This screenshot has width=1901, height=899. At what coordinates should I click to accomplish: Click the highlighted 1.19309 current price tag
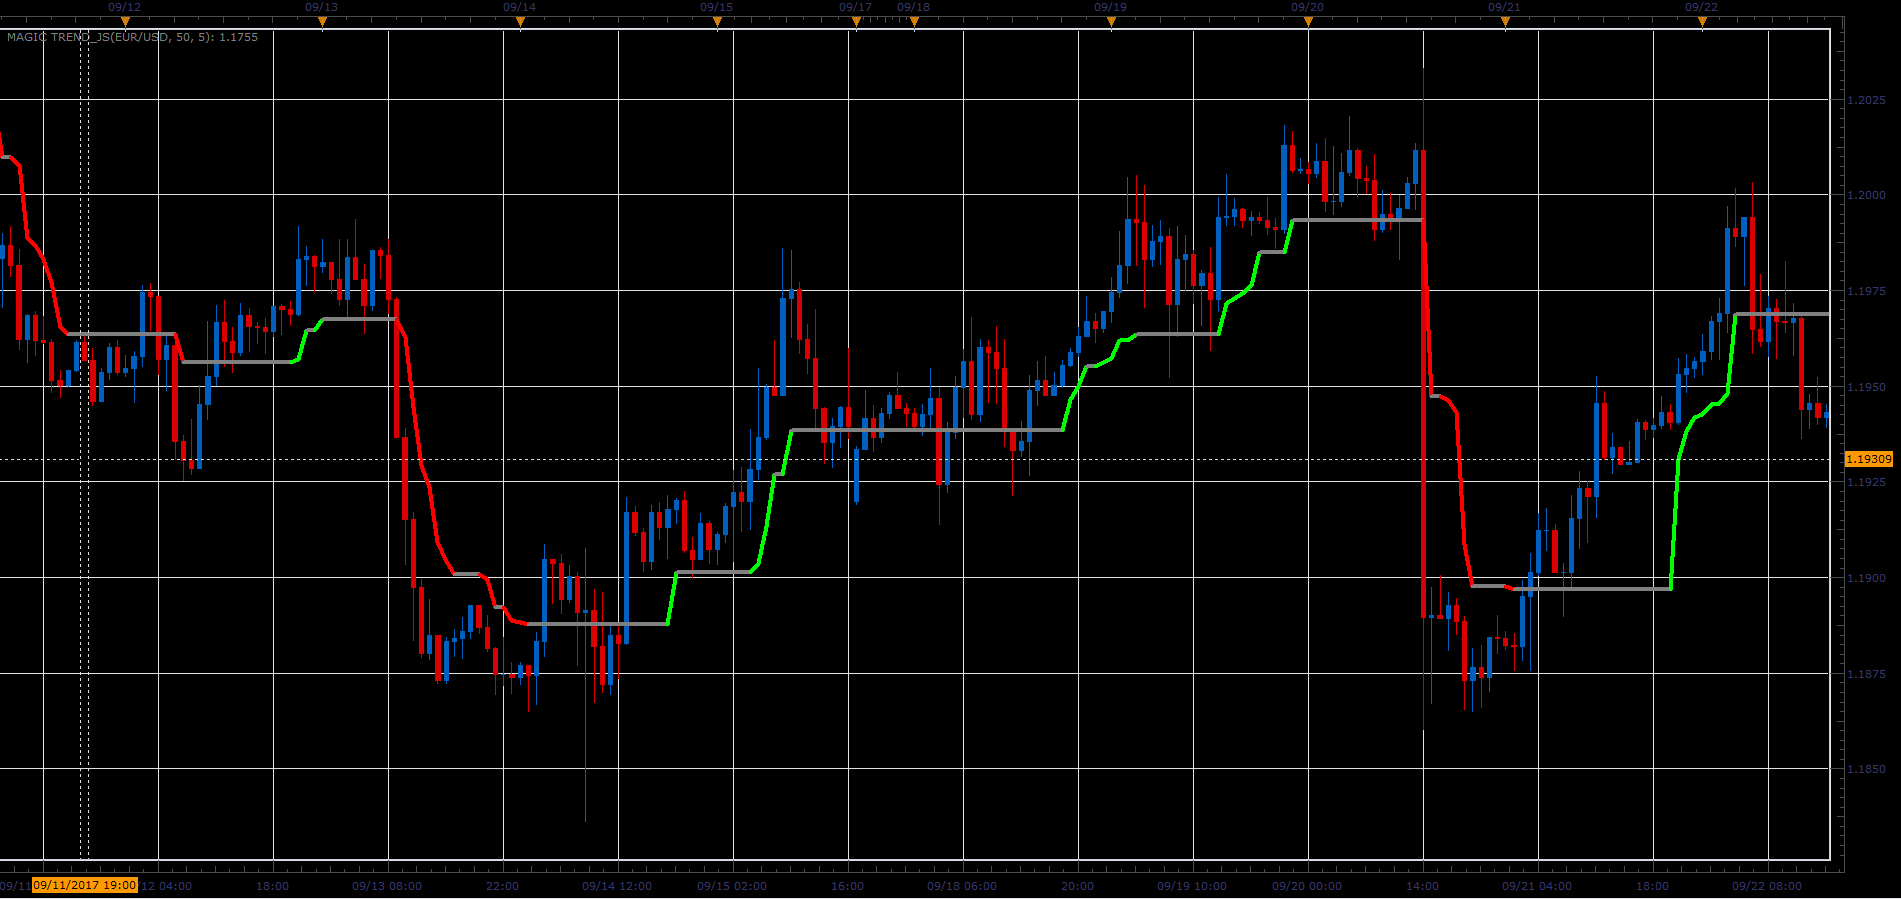point(1868,459)
